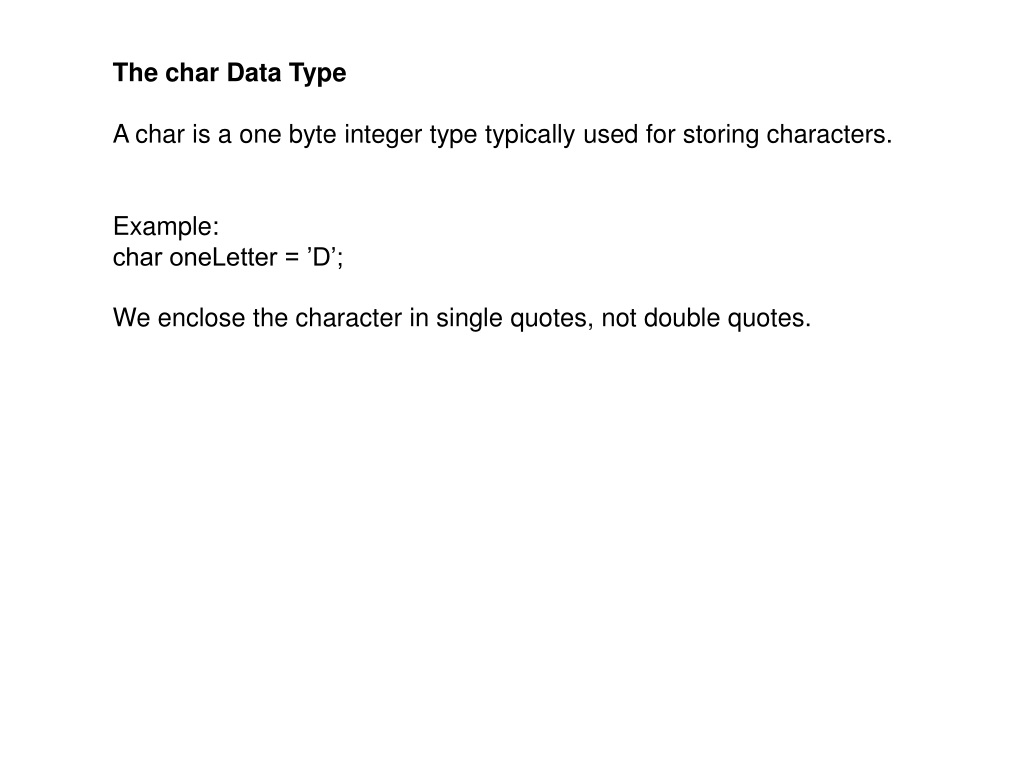Click the word "character" in the last sentence
This screenshot has width=1024, height=768.
[x=349, y=318]
